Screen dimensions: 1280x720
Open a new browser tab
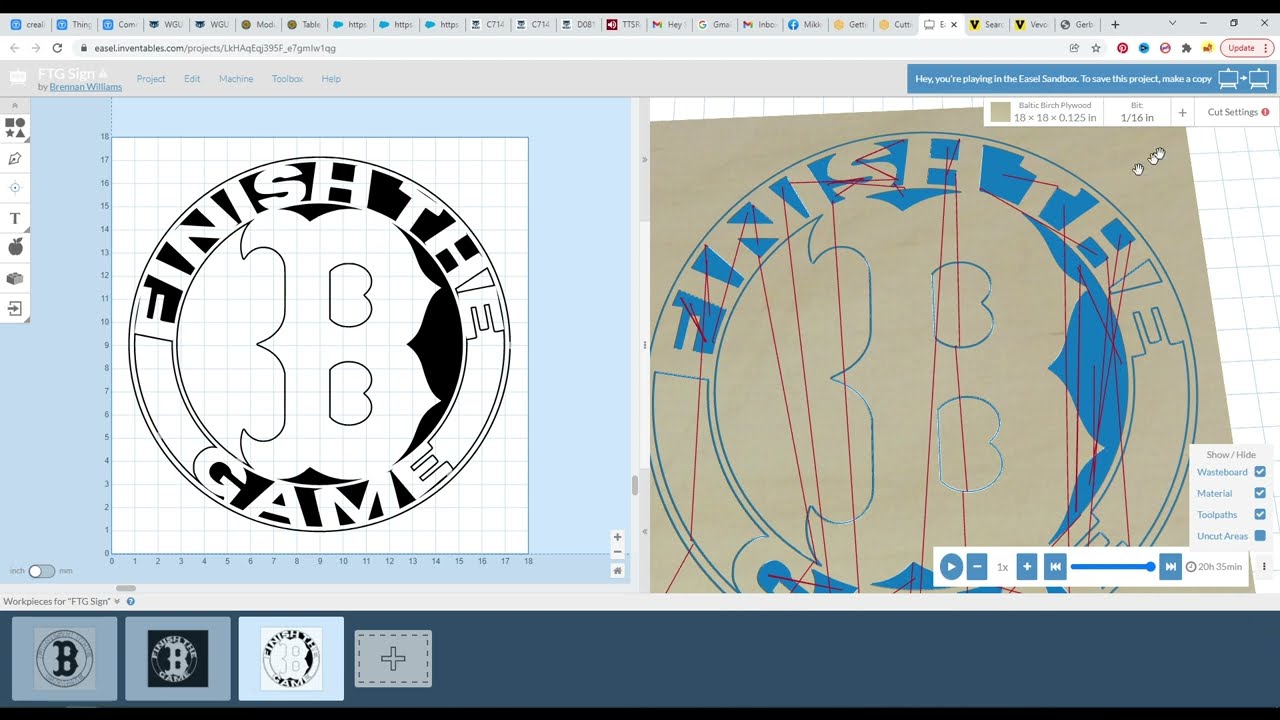1115,24
